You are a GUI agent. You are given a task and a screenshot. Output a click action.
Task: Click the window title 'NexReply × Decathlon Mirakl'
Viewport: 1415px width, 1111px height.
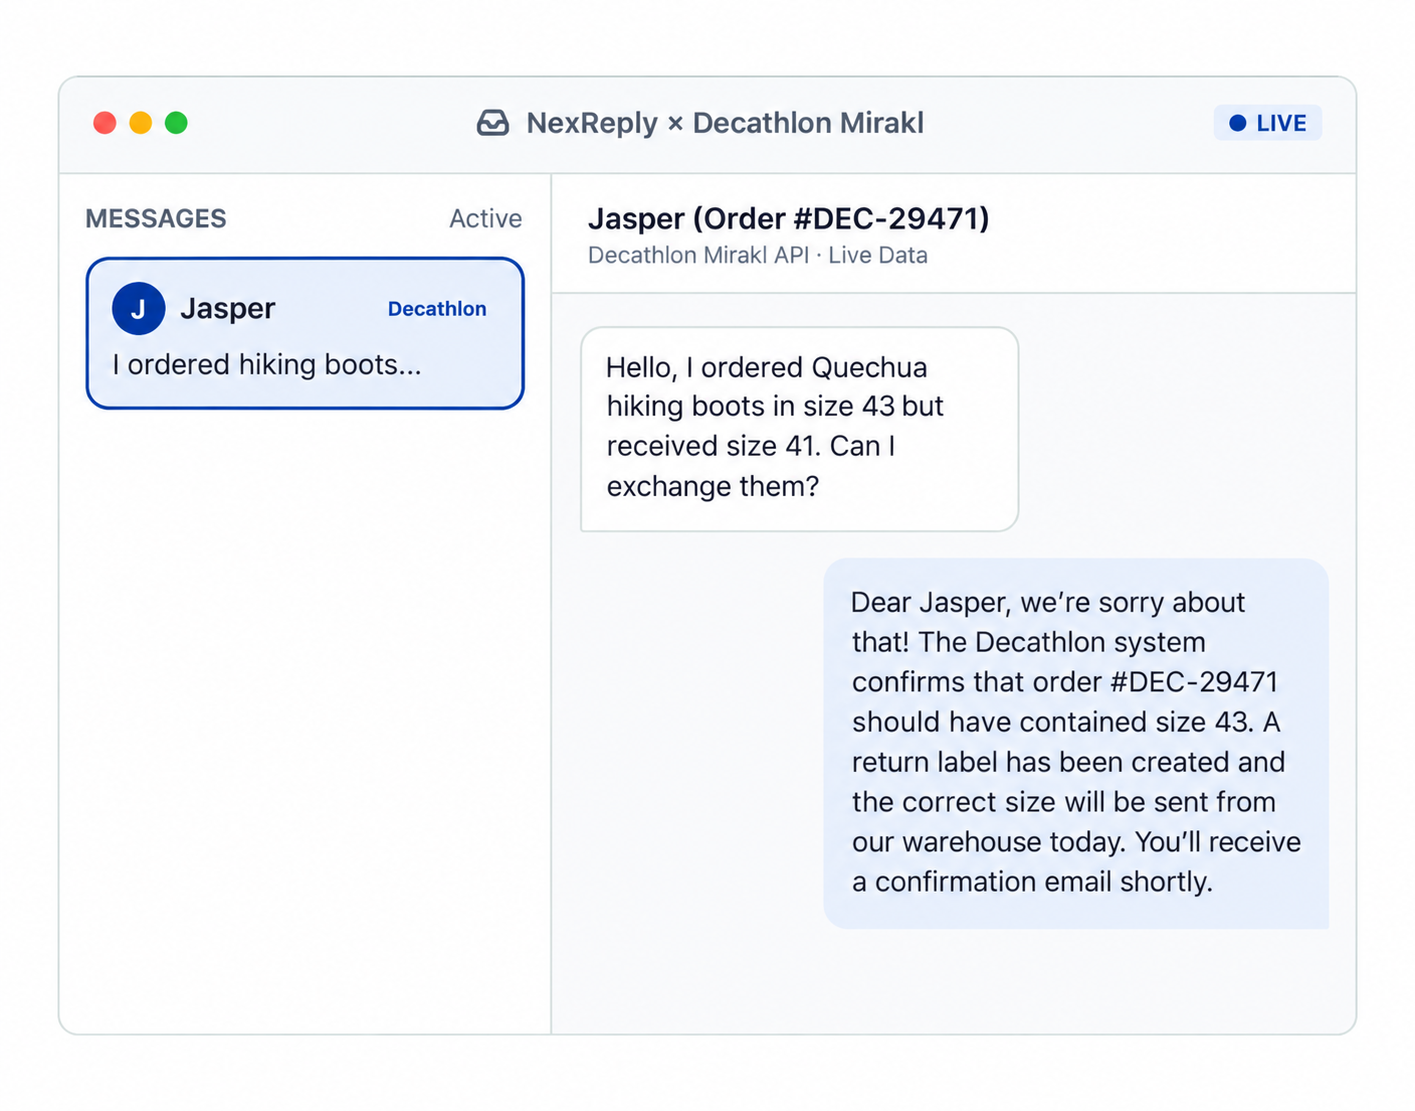[x=725, y=123]
